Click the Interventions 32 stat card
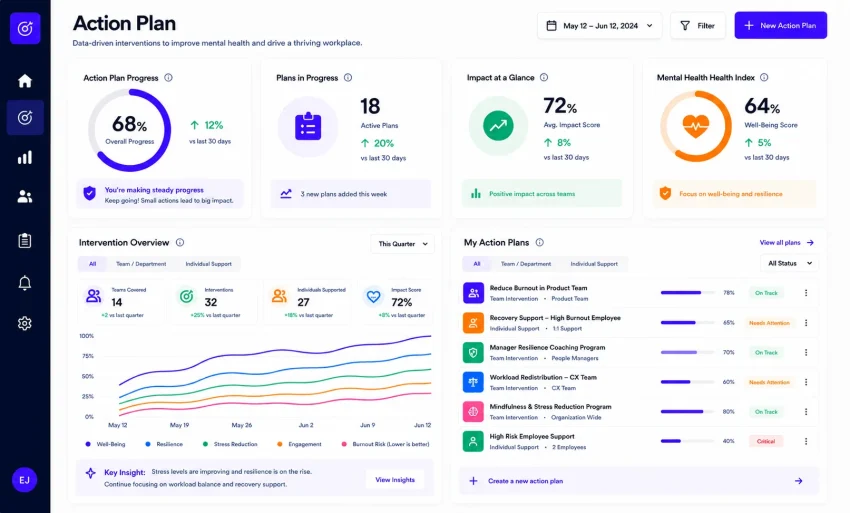 [215, 302]
